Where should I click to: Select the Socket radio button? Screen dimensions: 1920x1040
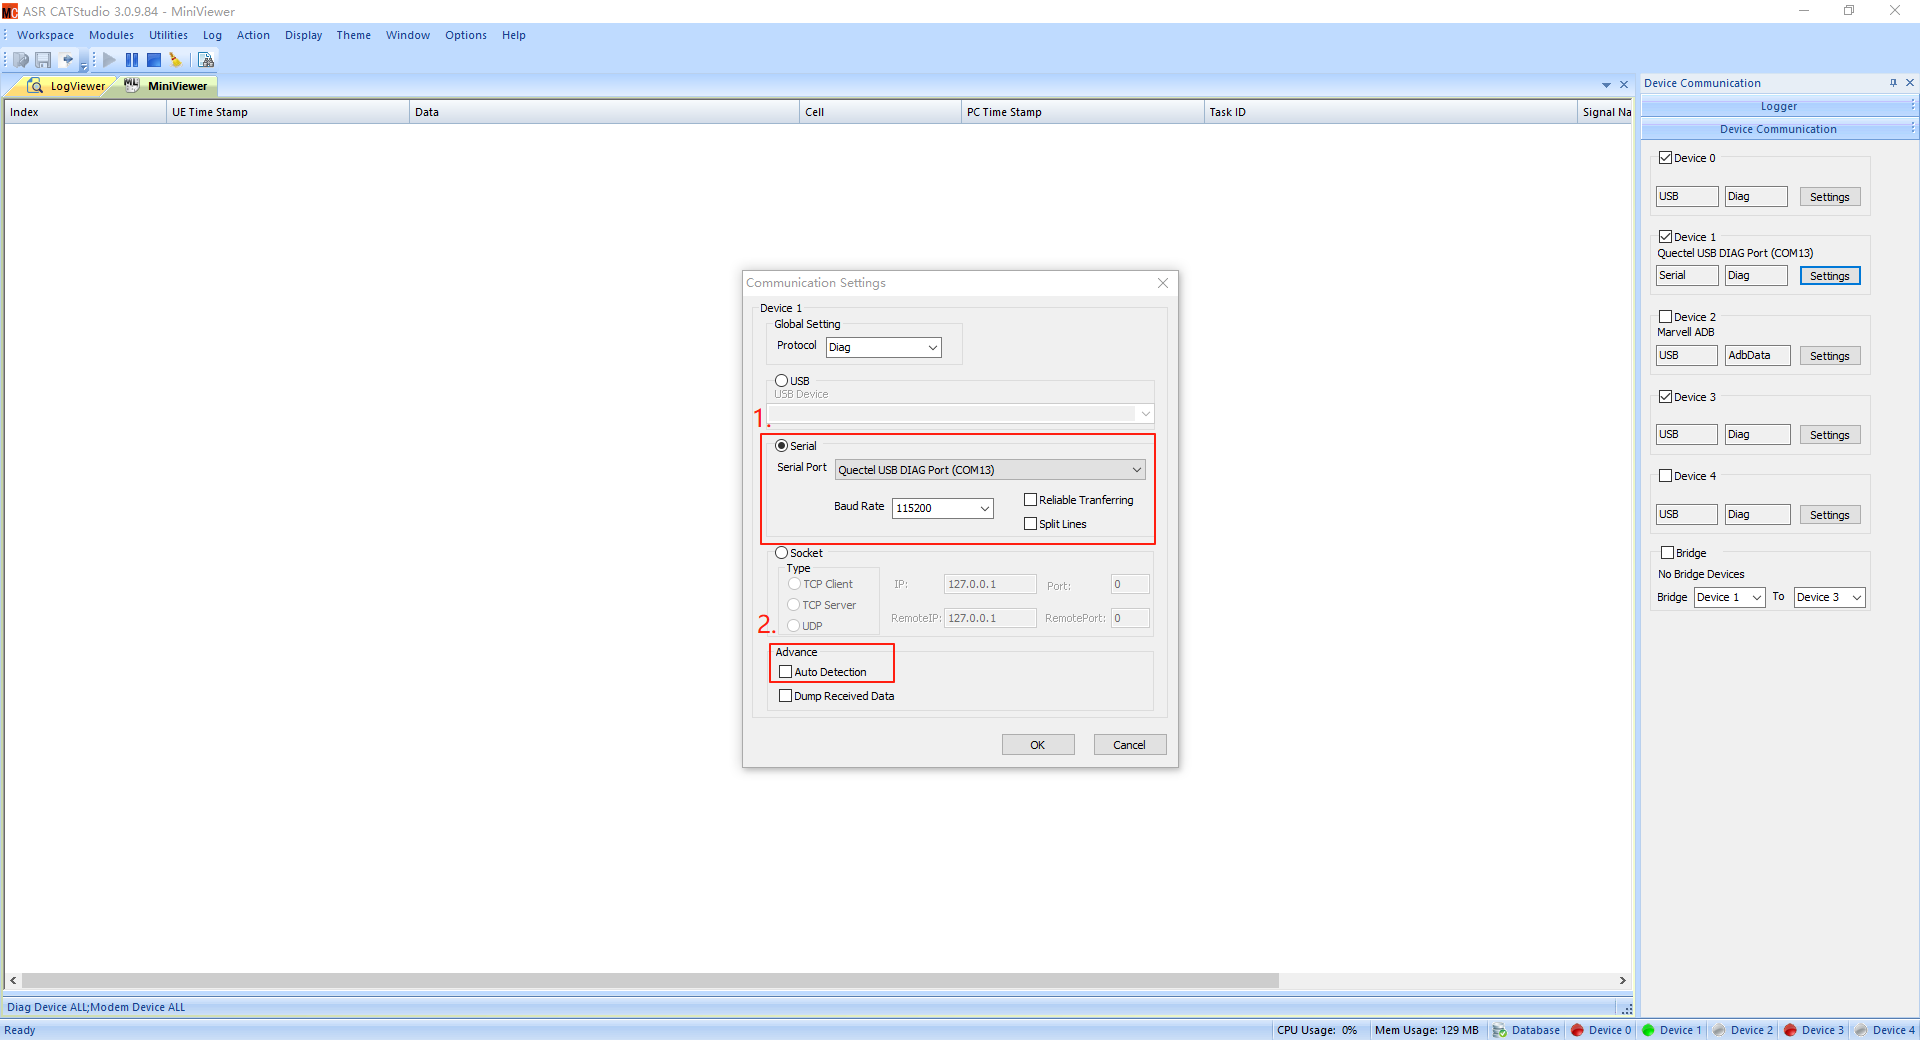coord(782,553)
